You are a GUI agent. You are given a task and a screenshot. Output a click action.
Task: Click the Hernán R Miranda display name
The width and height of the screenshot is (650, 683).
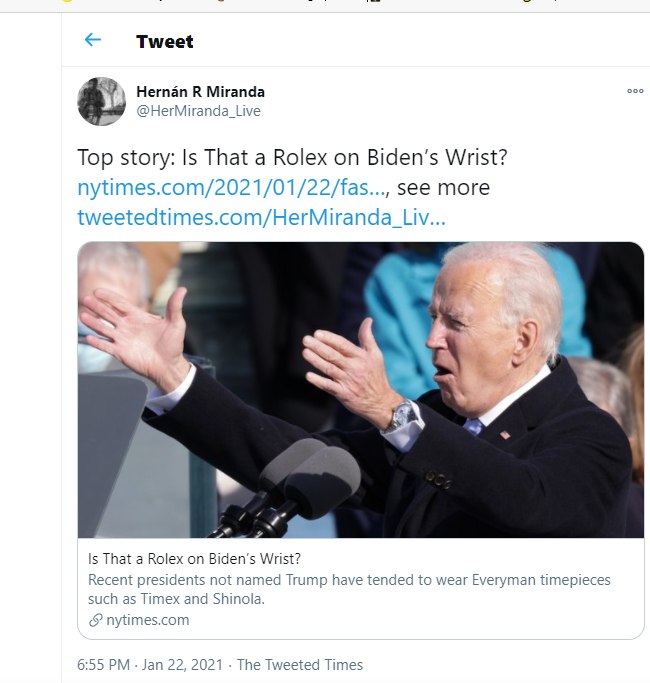200,92
